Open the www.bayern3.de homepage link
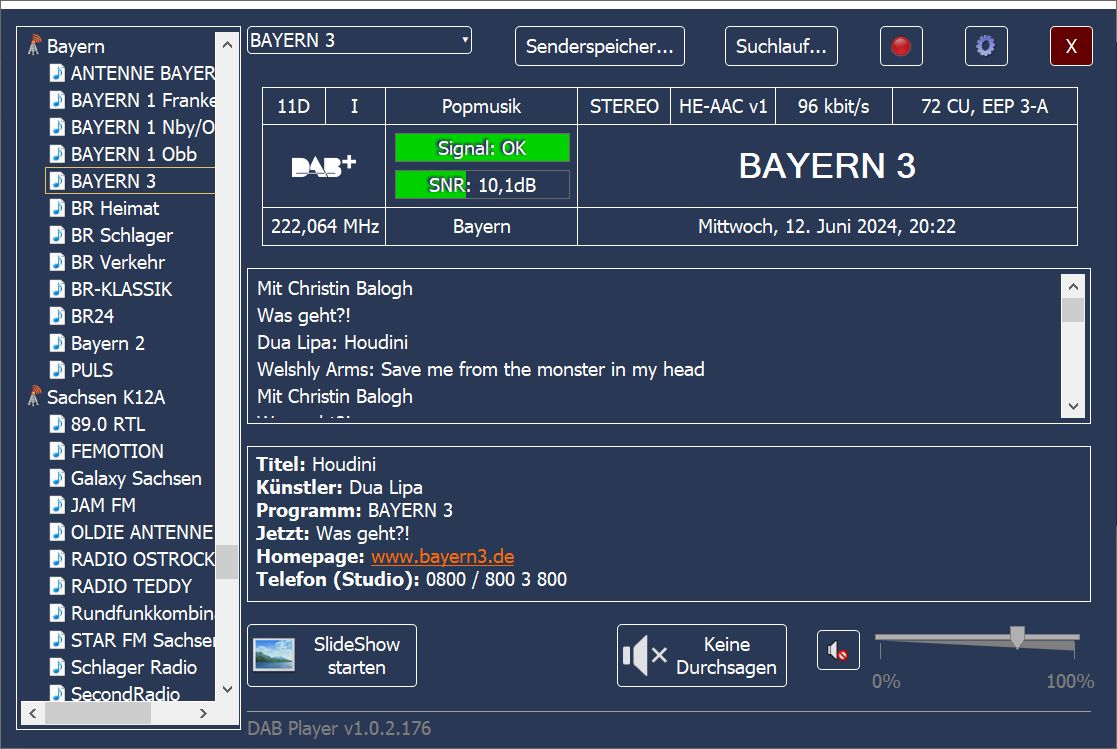This screenshot has width=1117, height=749. [x=442, y=557]
